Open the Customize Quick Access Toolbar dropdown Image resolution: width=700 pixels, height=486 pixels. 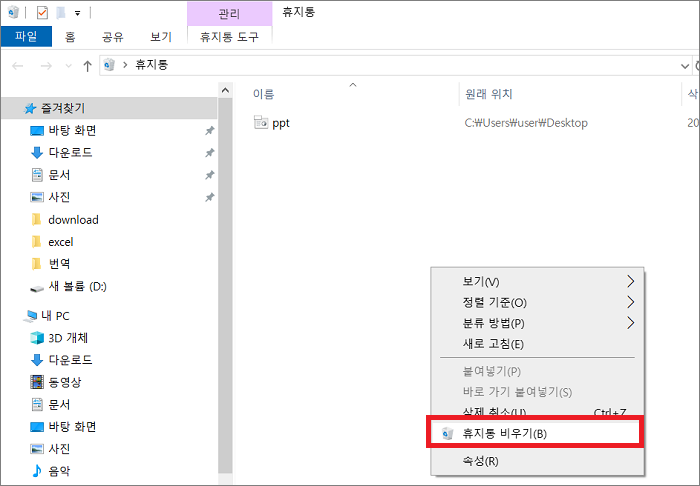coord(78,13)
